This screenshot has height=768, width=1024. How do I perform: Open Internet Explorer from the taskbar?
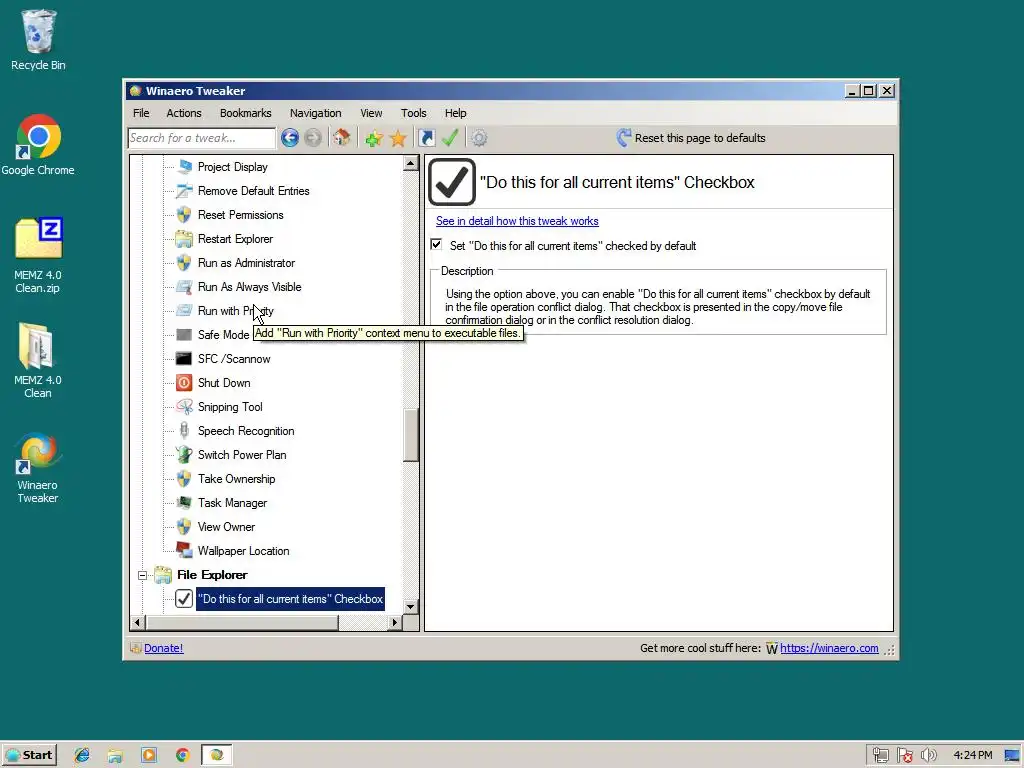82,755
